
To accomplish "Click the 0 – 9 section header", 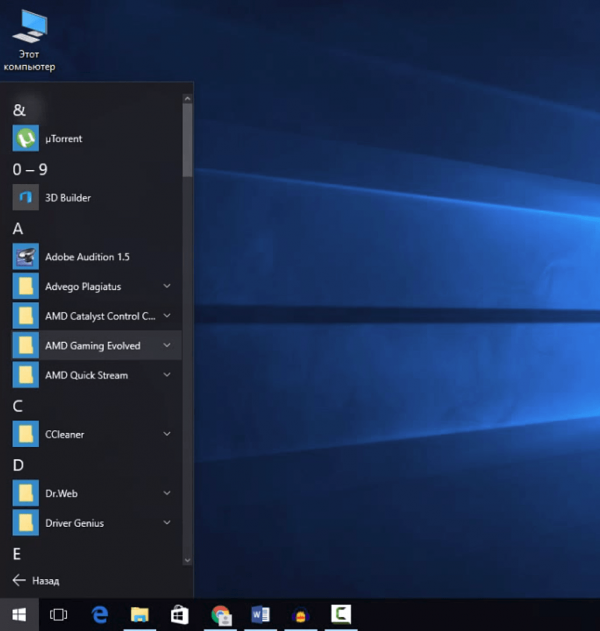I will (x=30, y=169).
